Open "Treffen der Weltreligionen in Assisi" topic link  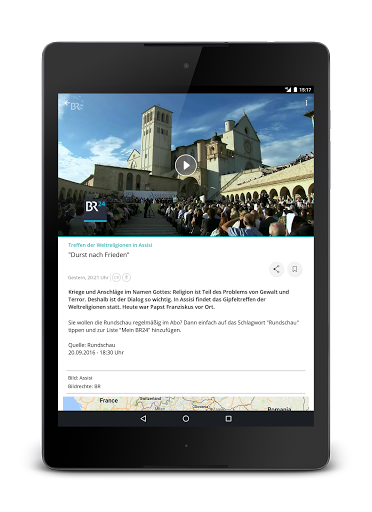tap(110, 245)
